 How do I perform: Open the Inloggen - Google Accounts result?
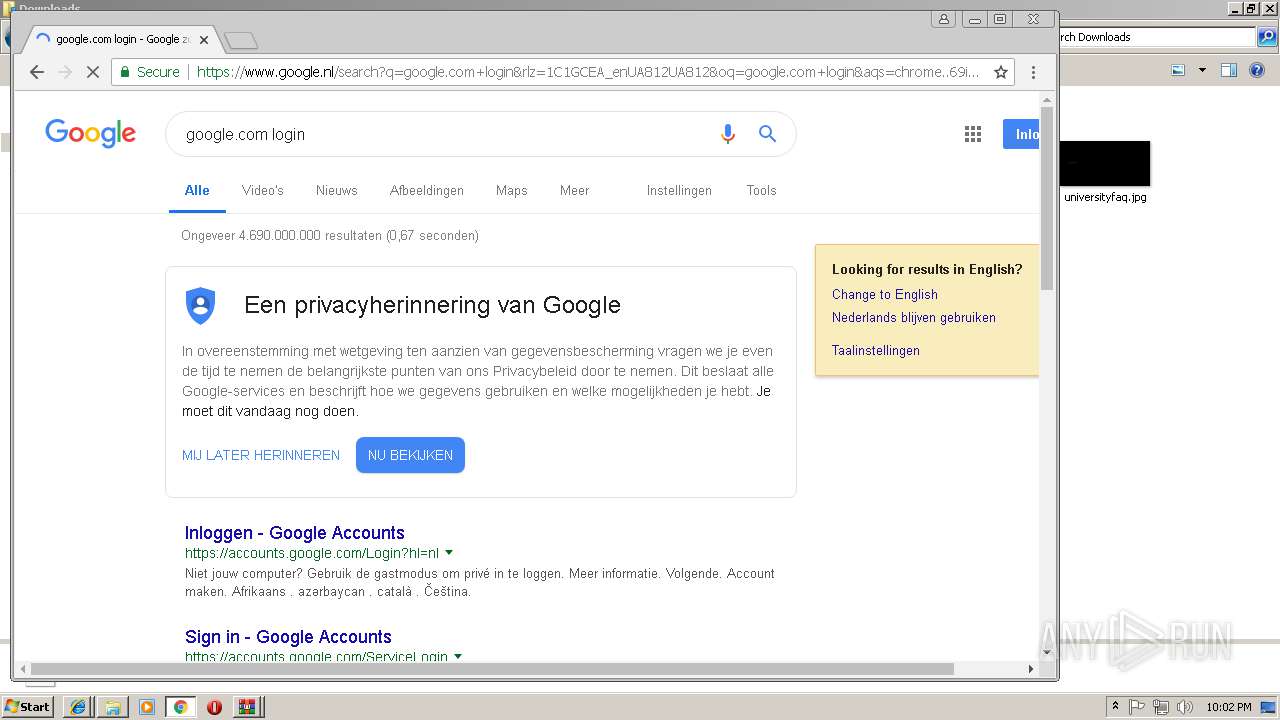click(x=295, y=533)
